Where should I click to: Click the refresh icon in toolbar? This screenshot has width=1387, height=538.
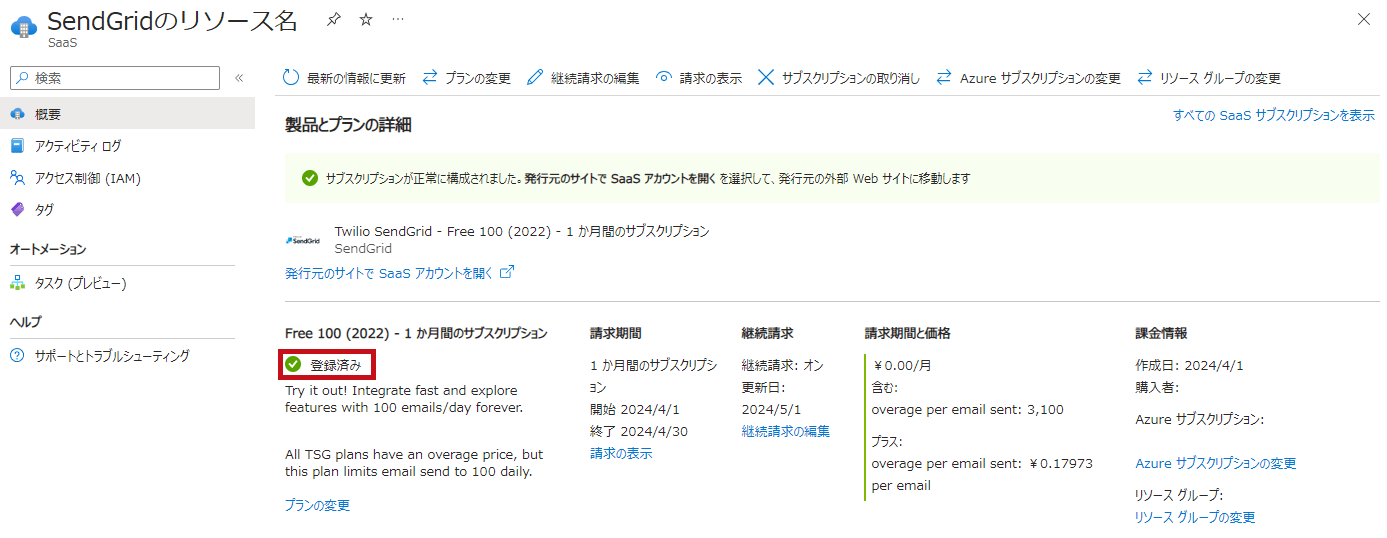(291, 78)
